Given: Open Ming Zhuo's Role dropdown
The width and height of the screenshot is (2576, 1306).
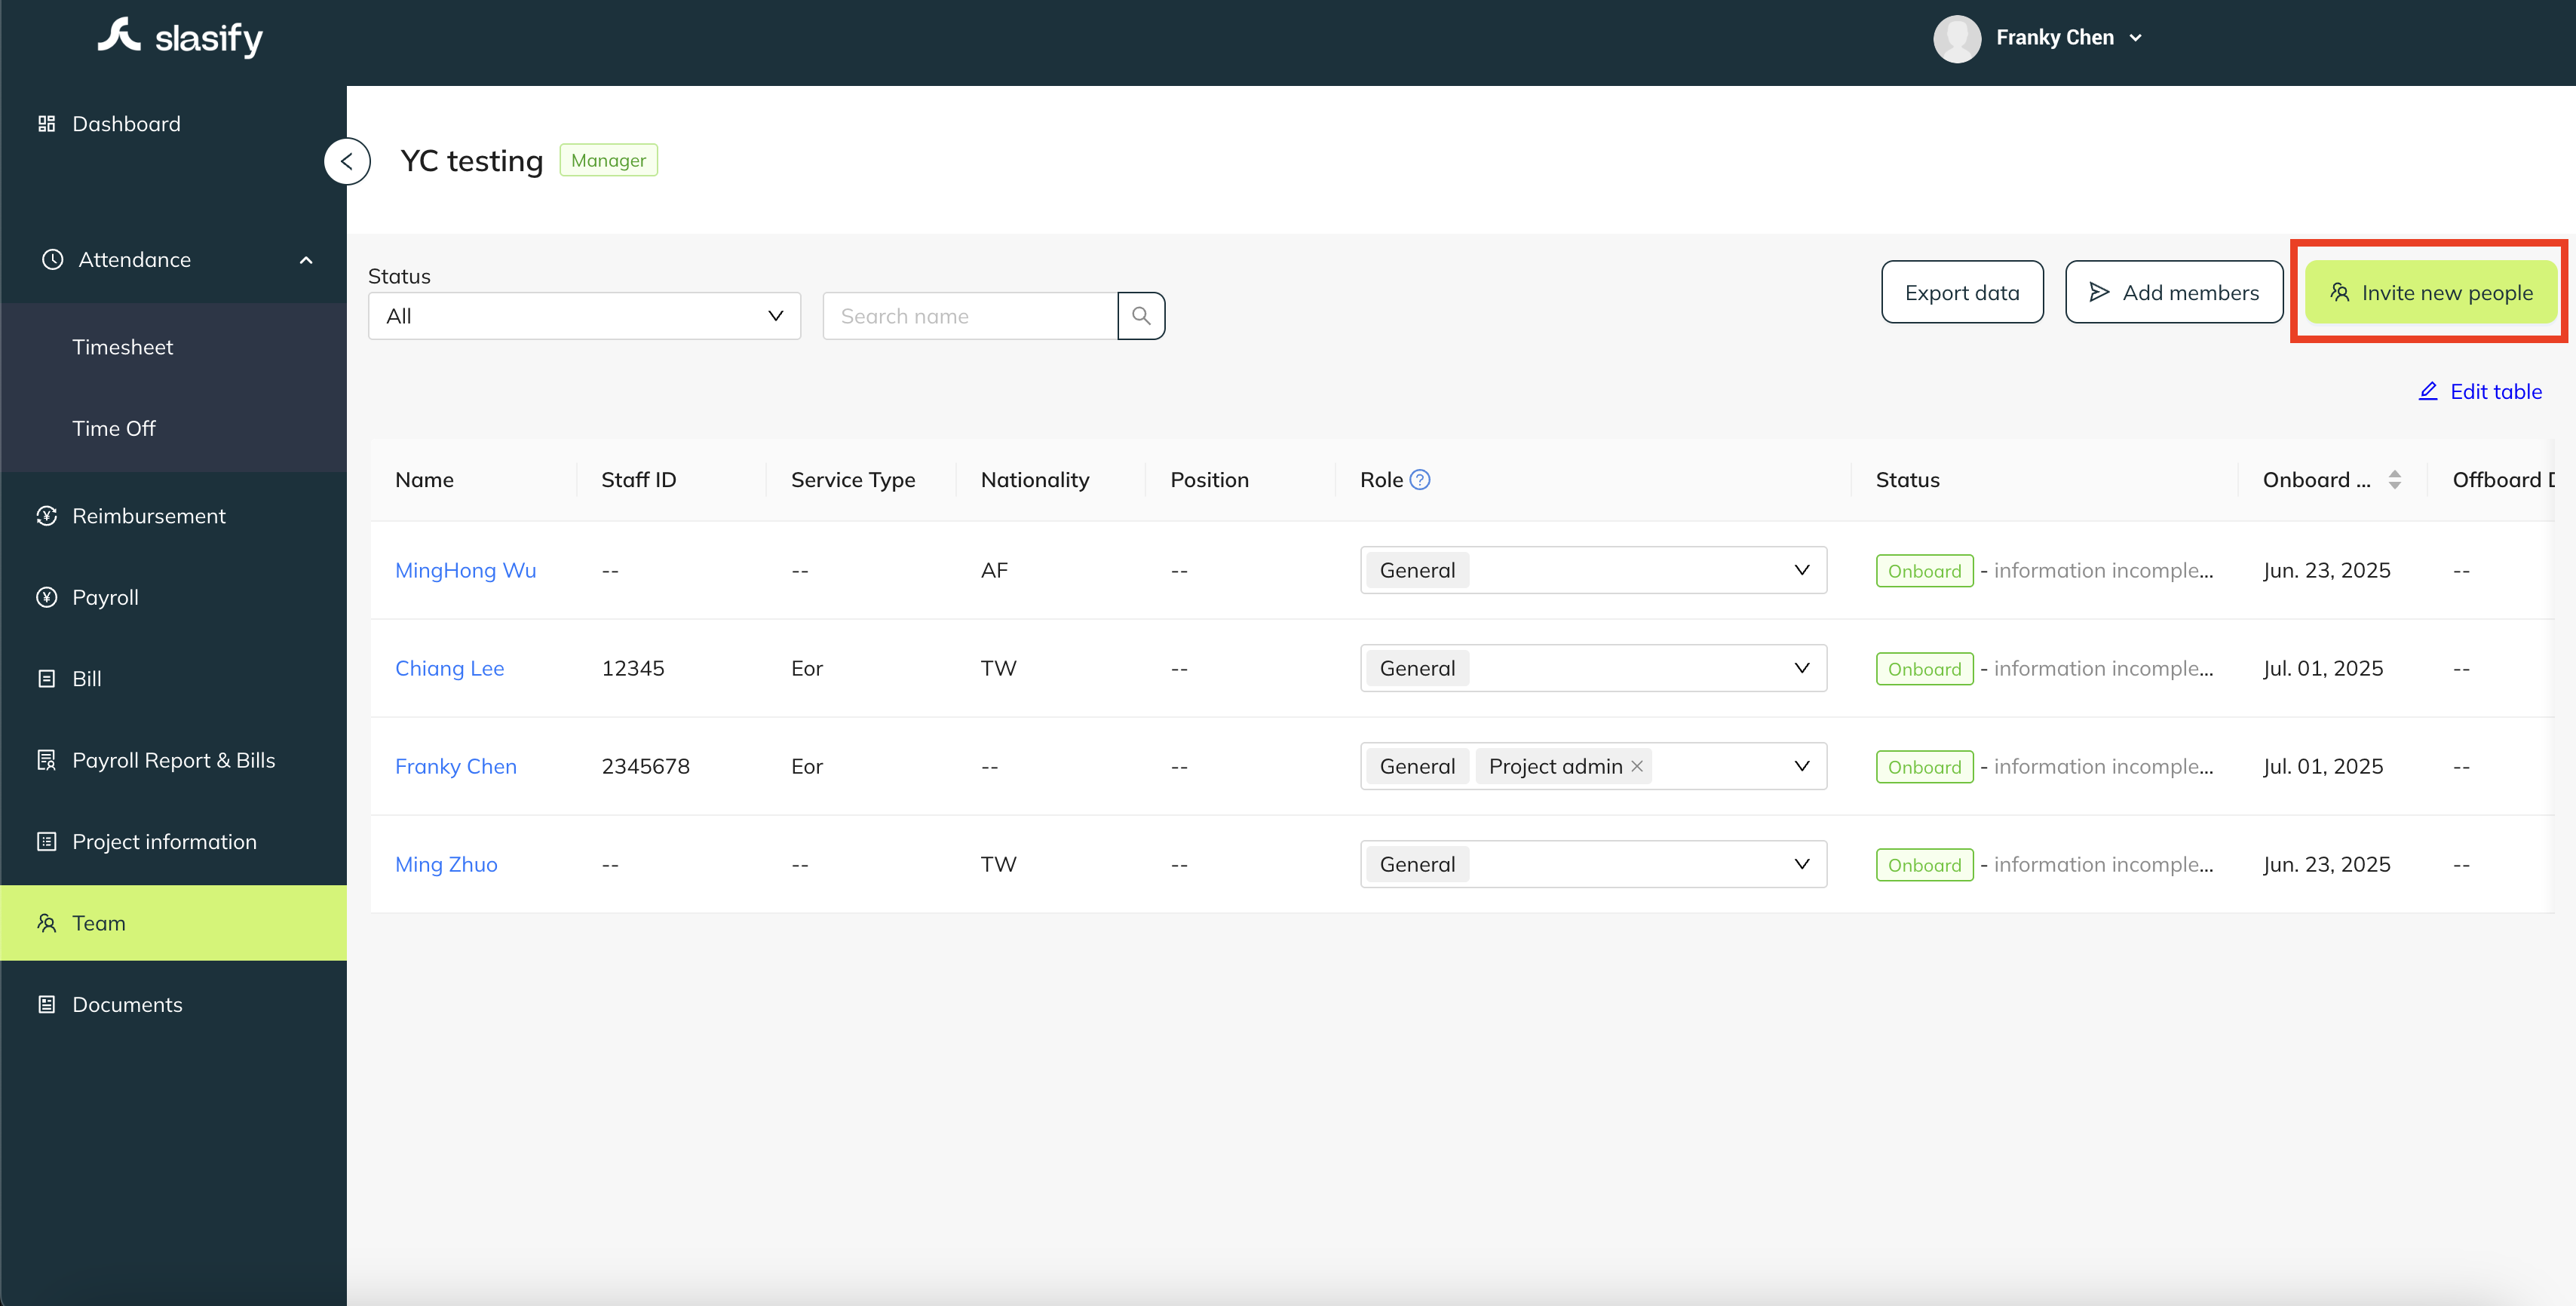Looking at the screenshot, I should pyautogui.click(x=1593, y=864).
